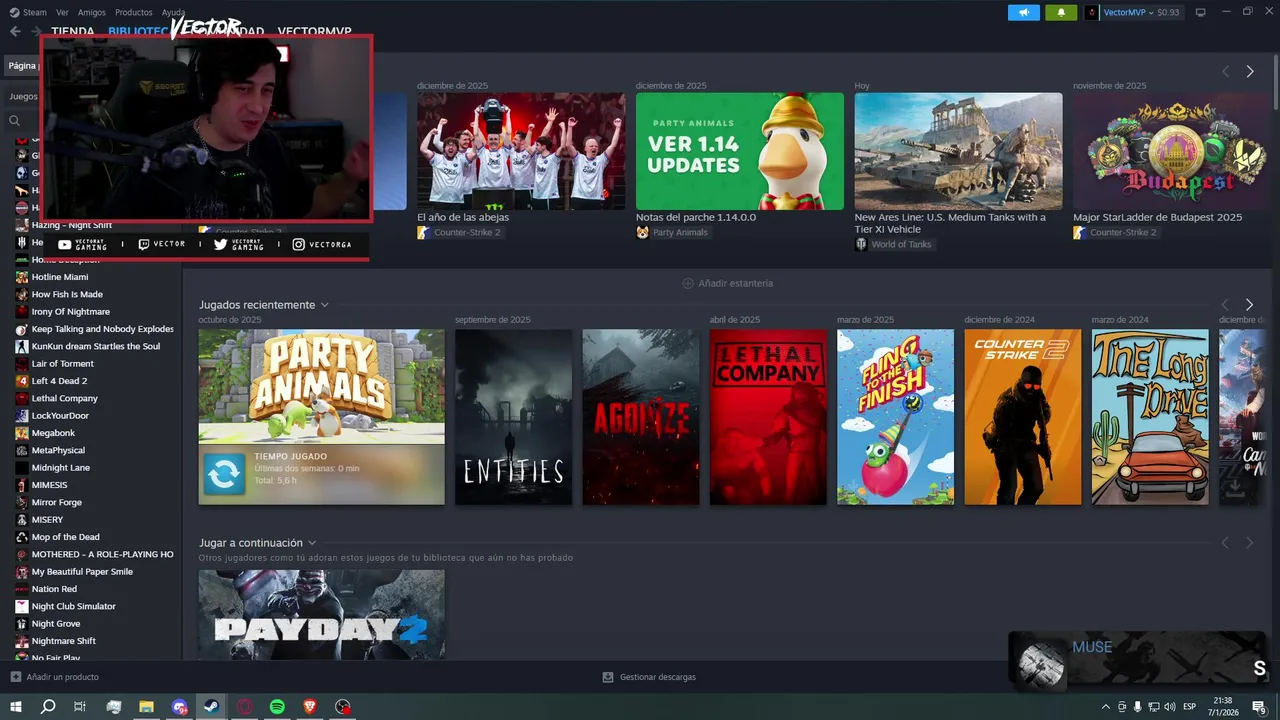Click the Añadir un producto plus icon

click(15, 677)
